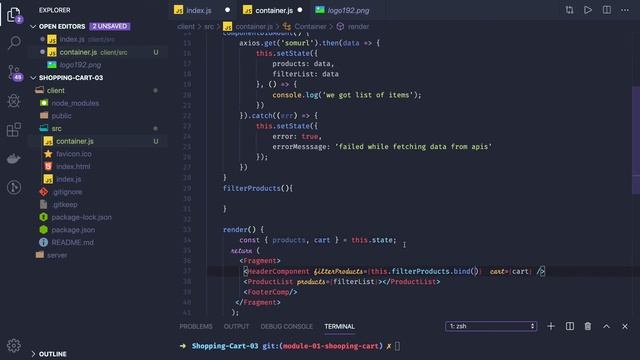Viewport: 640px width, 360px height.
Task: Open the .gitkeep file
Action: click(98, 204)
